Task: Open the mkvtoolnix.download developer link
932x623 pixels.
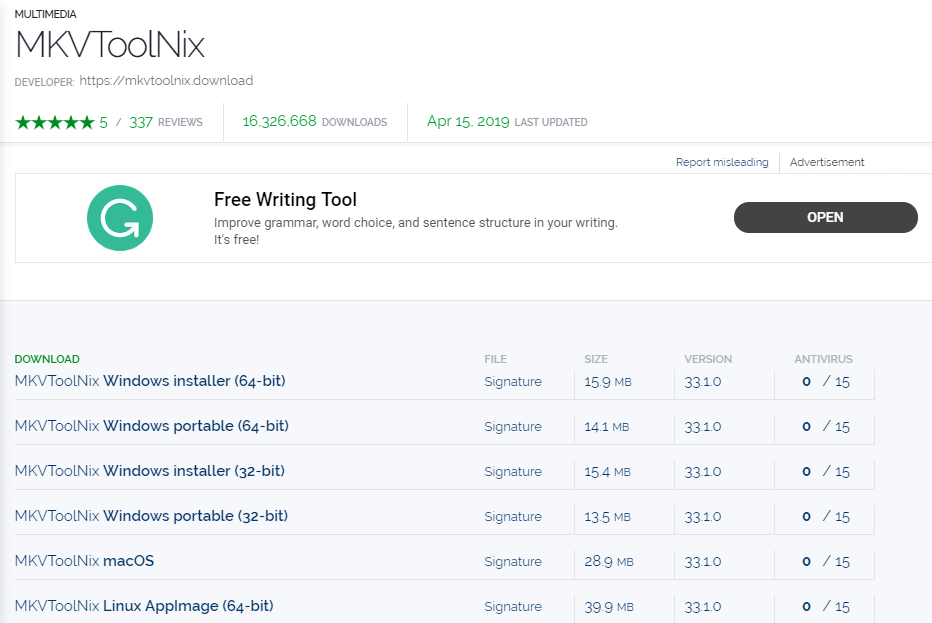Action: coord(166,81)
